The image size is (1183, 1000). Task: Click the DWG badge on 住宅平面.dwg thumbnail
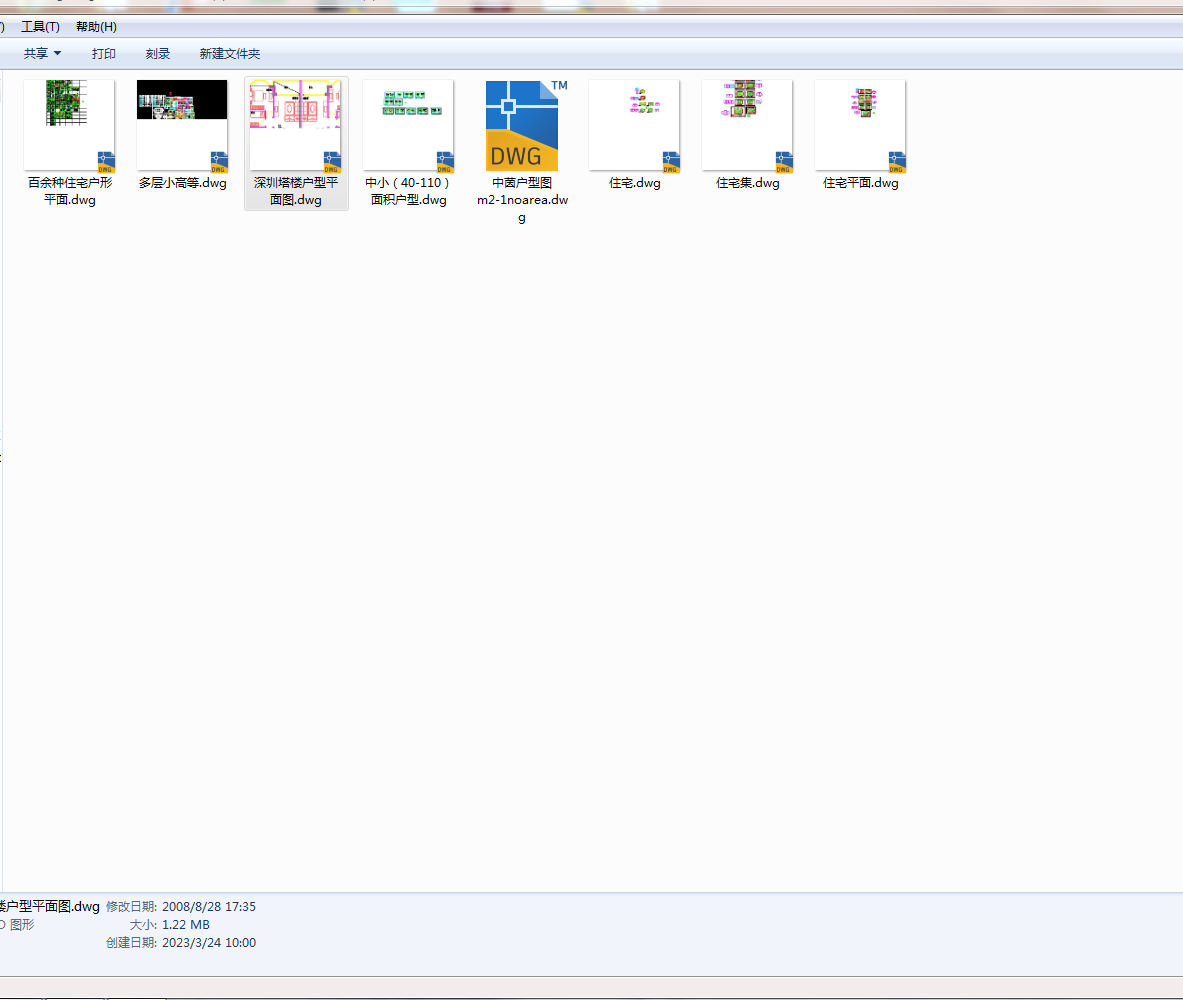point(897,162)
